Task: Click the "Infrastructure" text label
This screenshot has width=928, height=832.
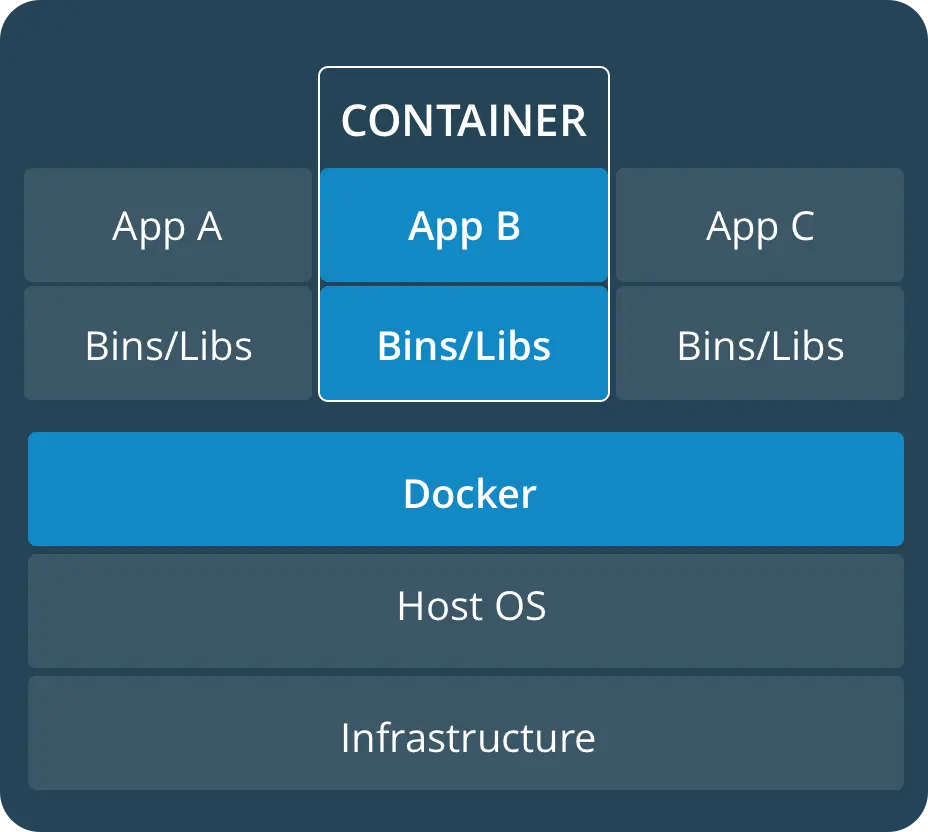Action: click(x=468, y=738)
